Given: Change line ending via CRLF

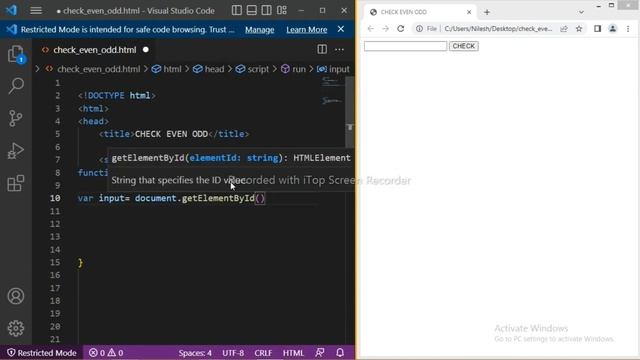Looking at the screenshot, I should tap(263, 353).
